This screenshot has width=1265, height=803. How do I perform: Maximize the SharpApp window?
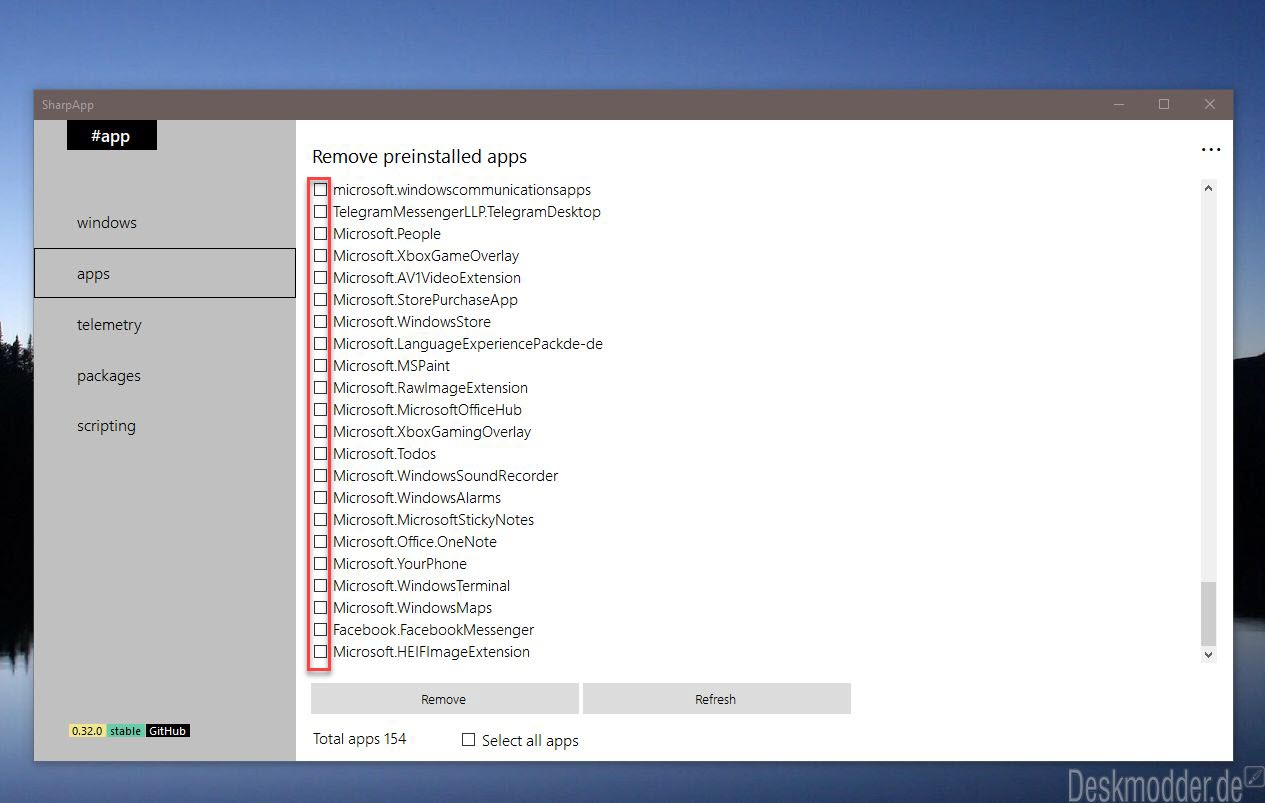(1164, 104)
